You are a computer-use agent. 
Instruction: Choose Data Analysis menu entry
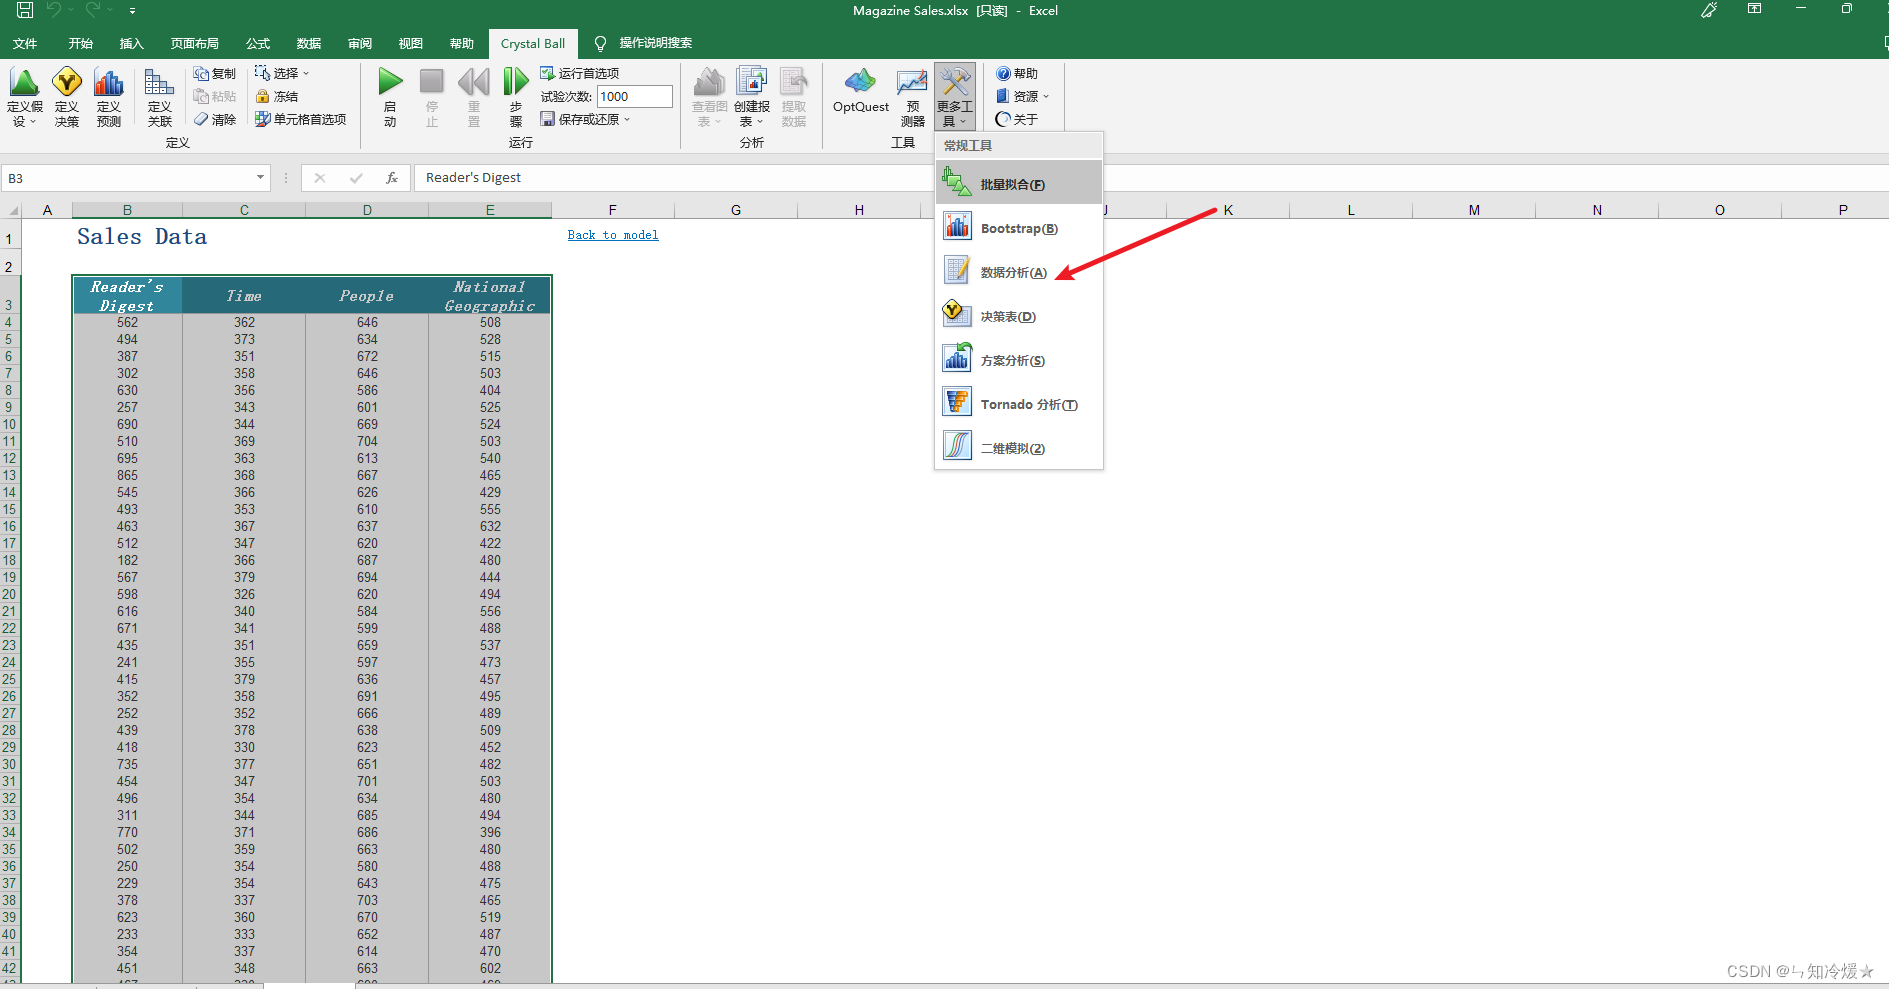tap(1019, 272)
